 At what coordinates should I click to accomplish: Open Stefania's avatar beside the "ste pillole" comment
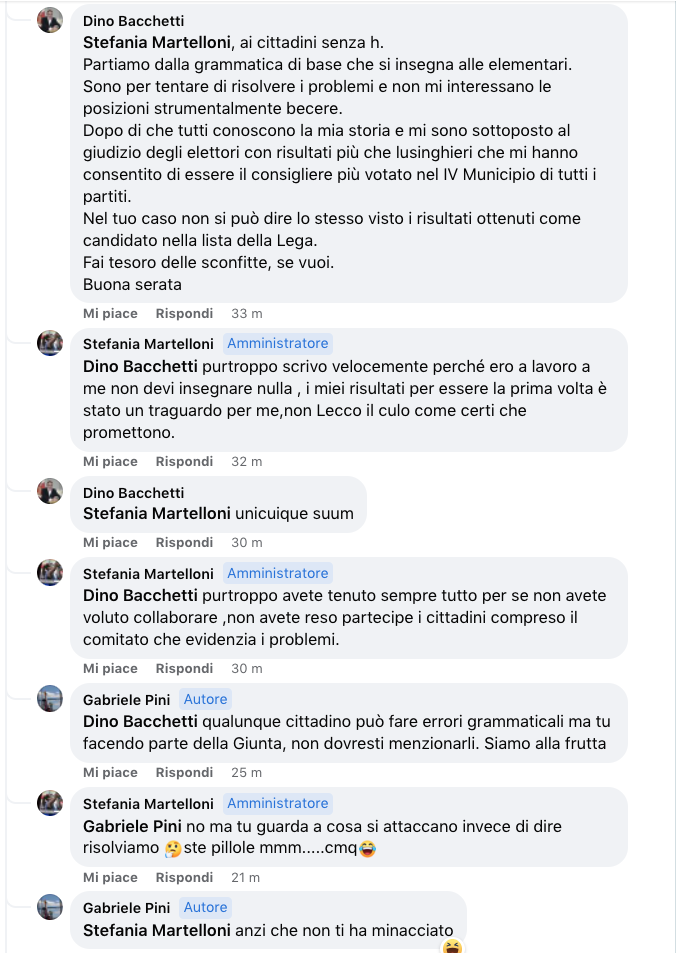[50, 803]
